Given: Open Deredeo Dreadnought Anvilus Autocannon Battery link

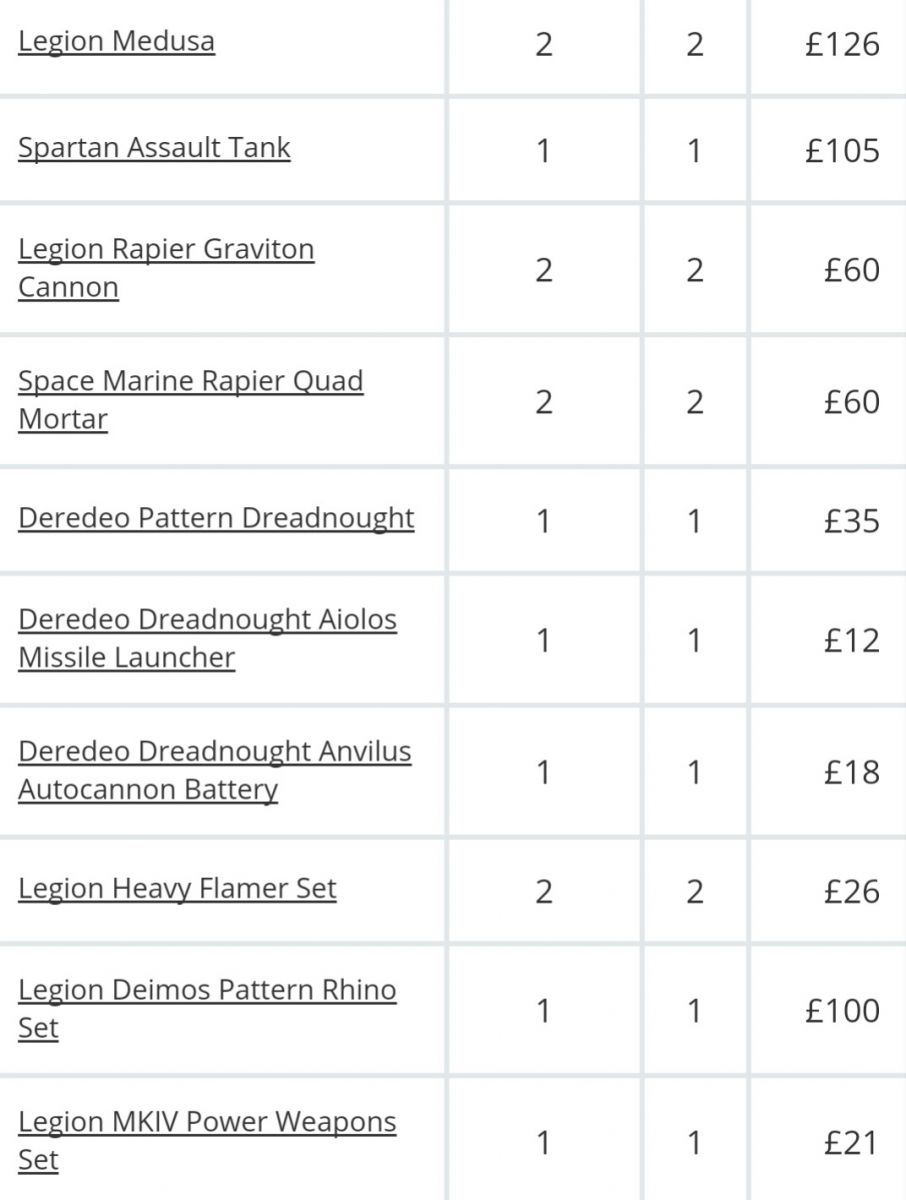Looking at the screenshot, I should pos(214,752).
